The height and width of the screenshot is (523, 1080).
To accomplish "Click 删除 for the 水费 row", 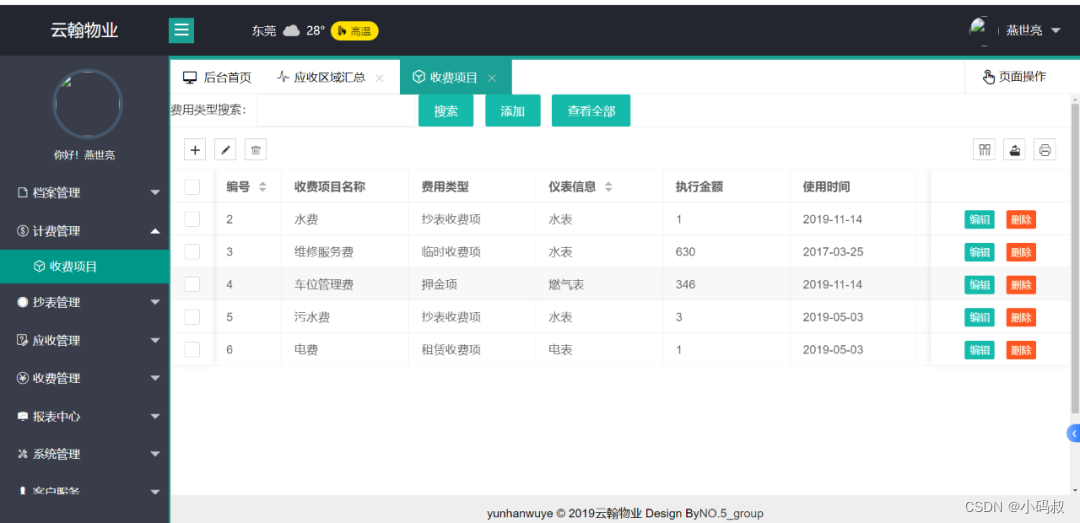I will (x=1021, y=220).
